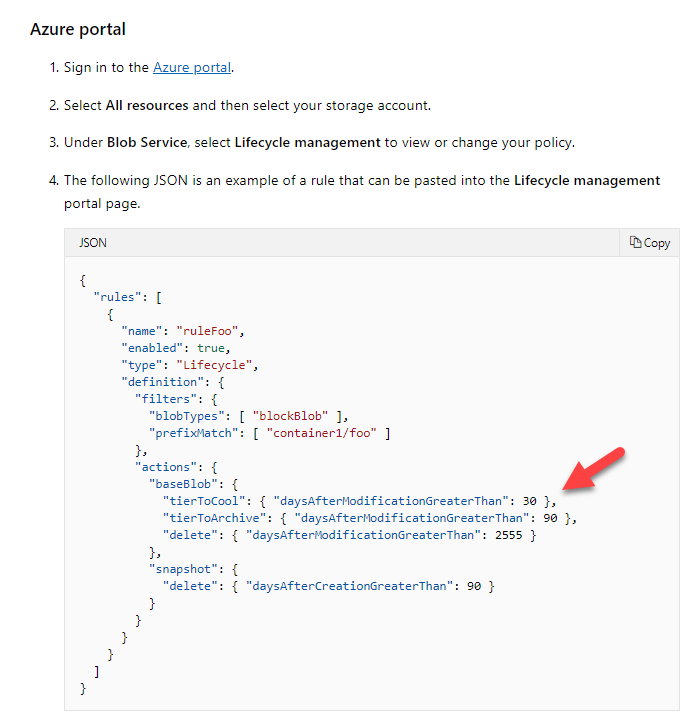Click "daysAfterCreationGreaterThan" key
The image size is (686, 713).
click(350, 587)
